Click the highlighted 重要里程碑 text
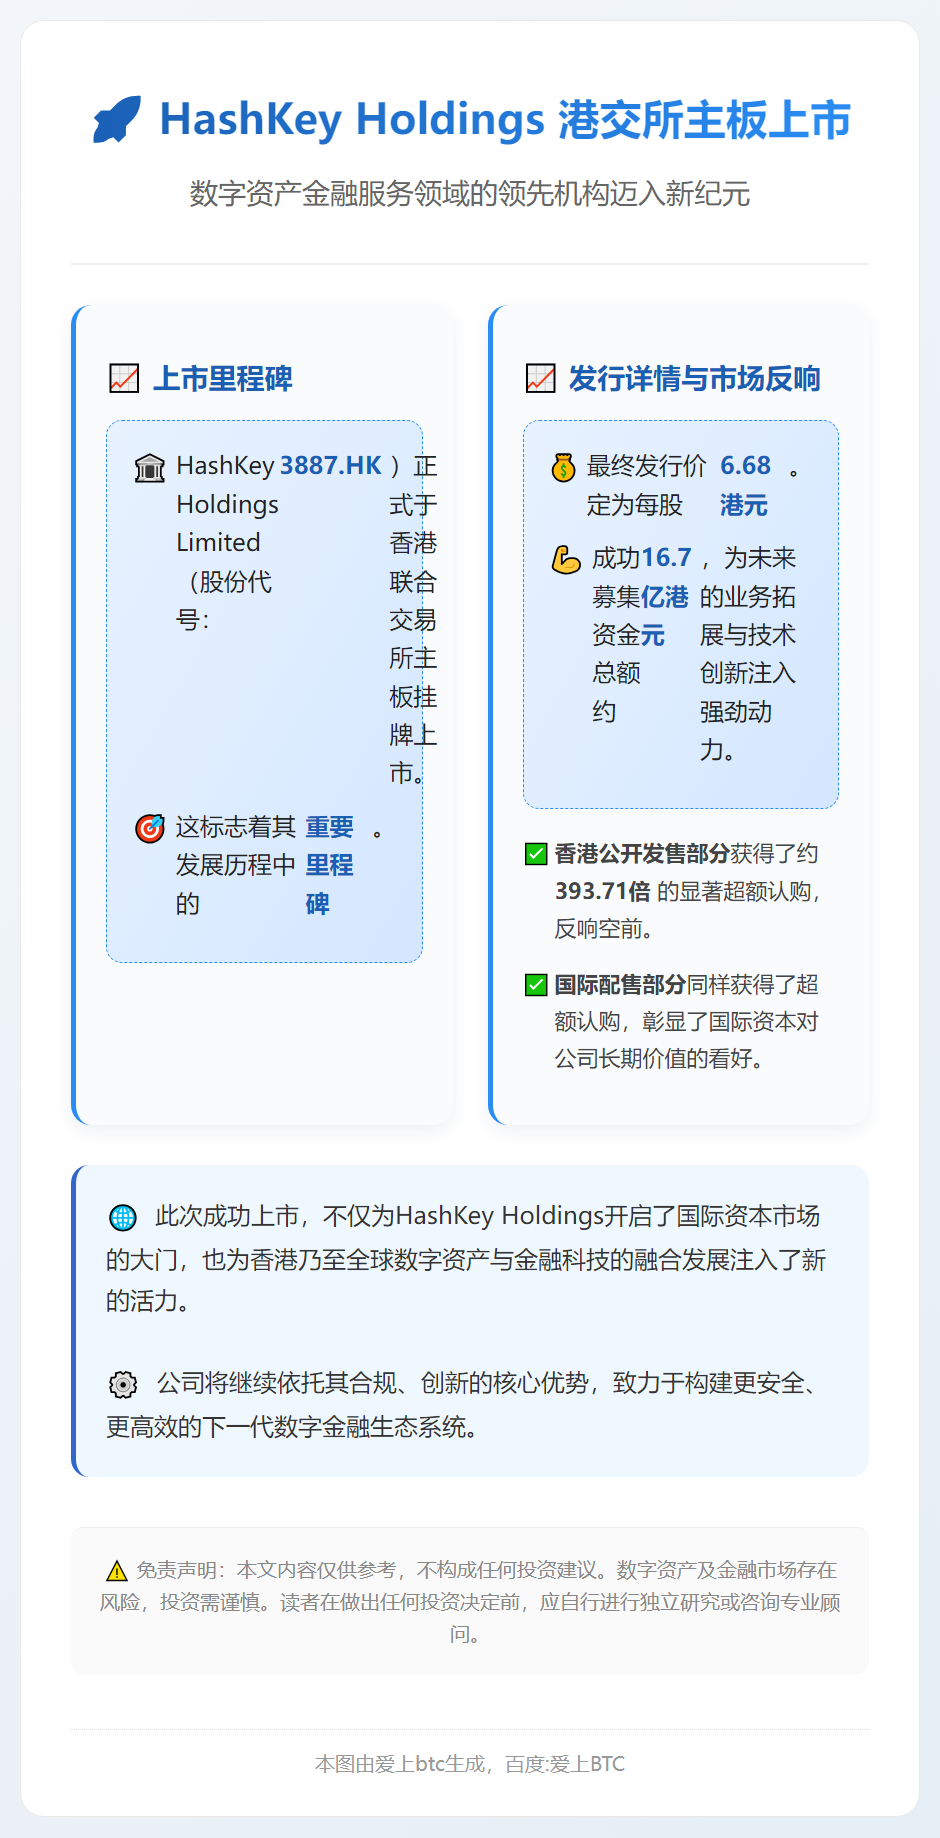Screen dimensions: 940x1838 point(330,866)
